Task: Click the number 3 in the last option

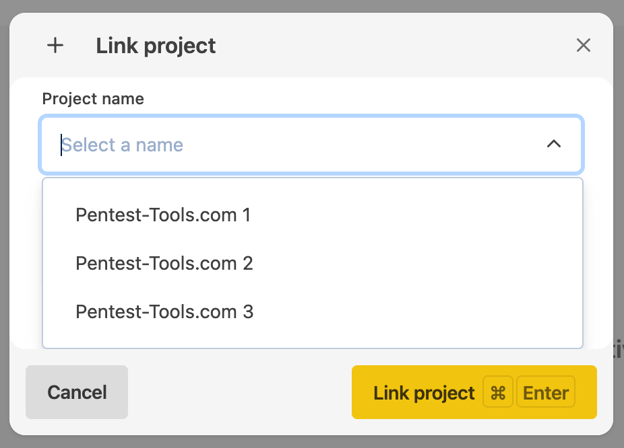Action: pos(248,312)
